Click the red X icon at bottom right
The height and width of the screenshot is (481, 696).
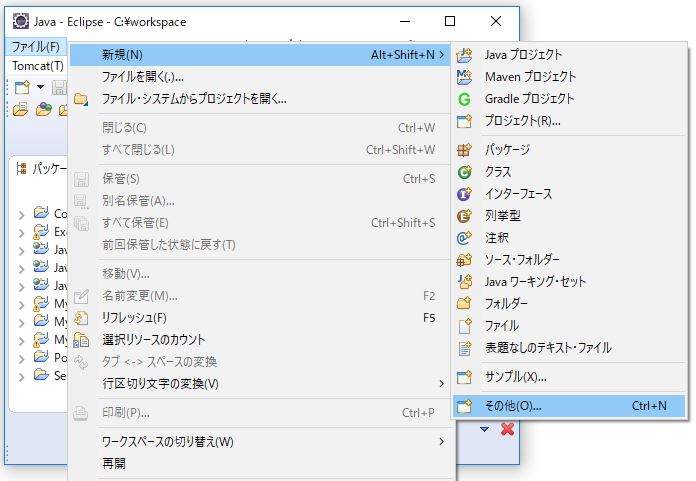click(x=507, y=429)
